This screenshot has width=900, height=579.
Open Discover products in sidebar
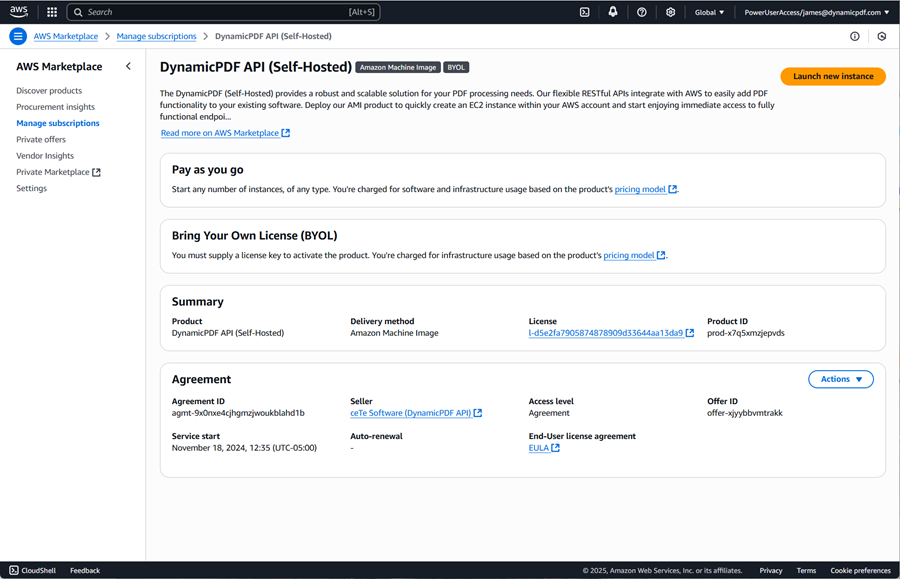click(49, 91)
